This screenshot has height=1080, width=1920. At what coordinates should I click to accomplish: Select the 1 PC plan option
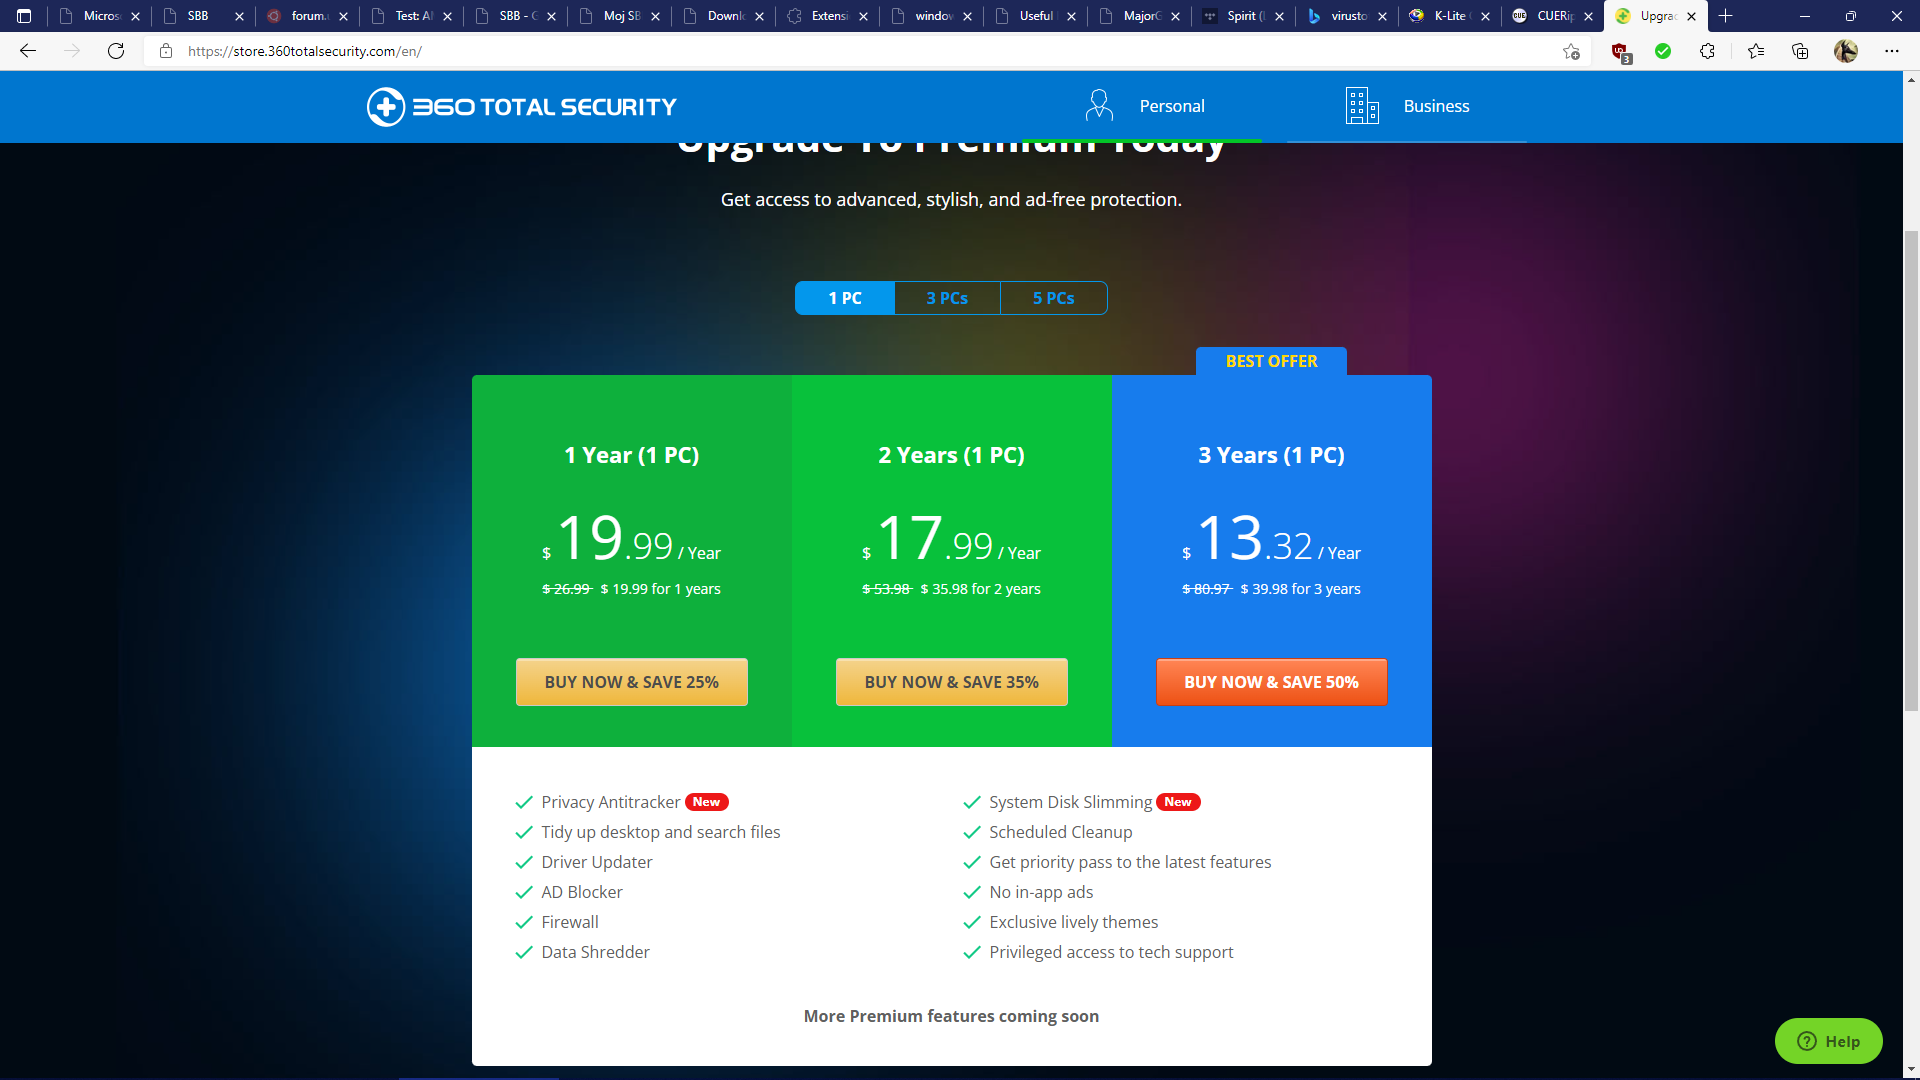pyautogui.click(x=845, y=298)
